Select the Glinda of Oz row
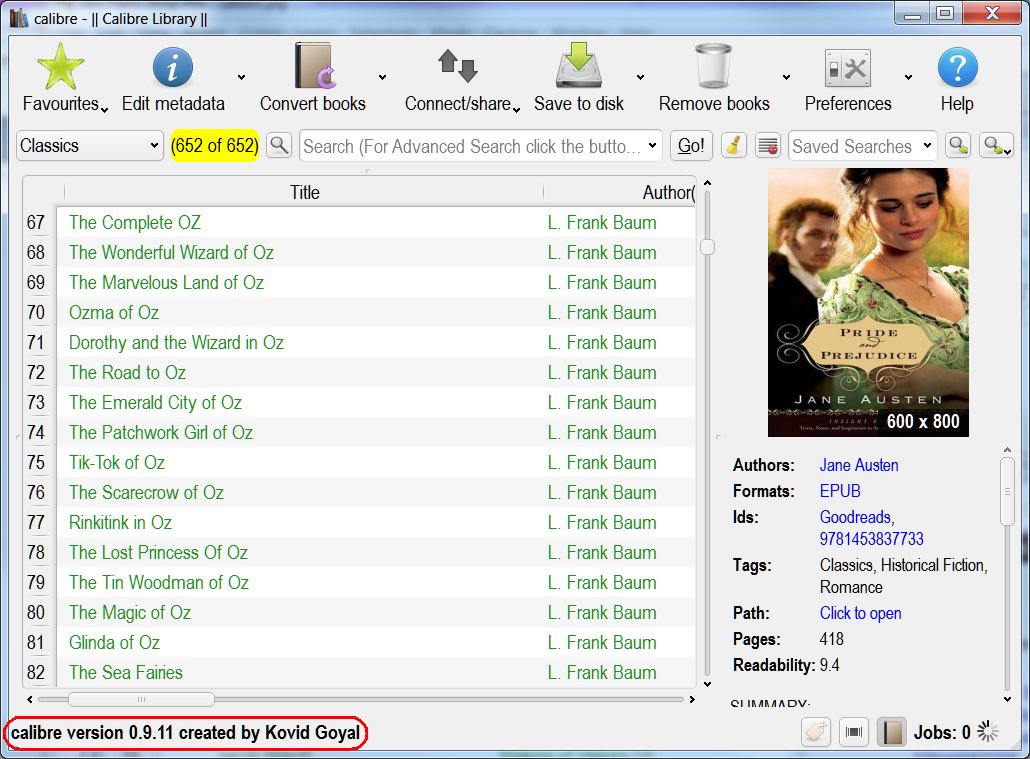Screen dimensions: 1030x759 (x=376, y=643)
